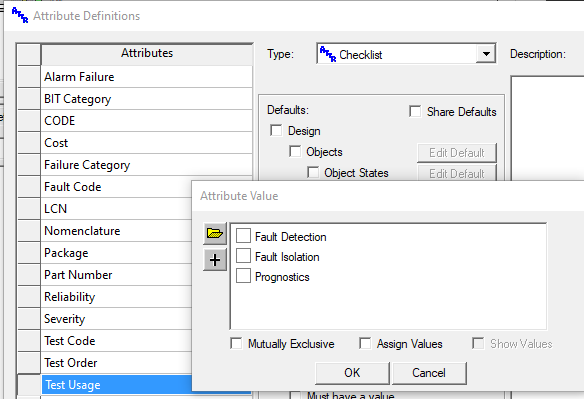Click the plus add-value button
The height and width of the screenshot is (399, 584).
pos(215,260)
